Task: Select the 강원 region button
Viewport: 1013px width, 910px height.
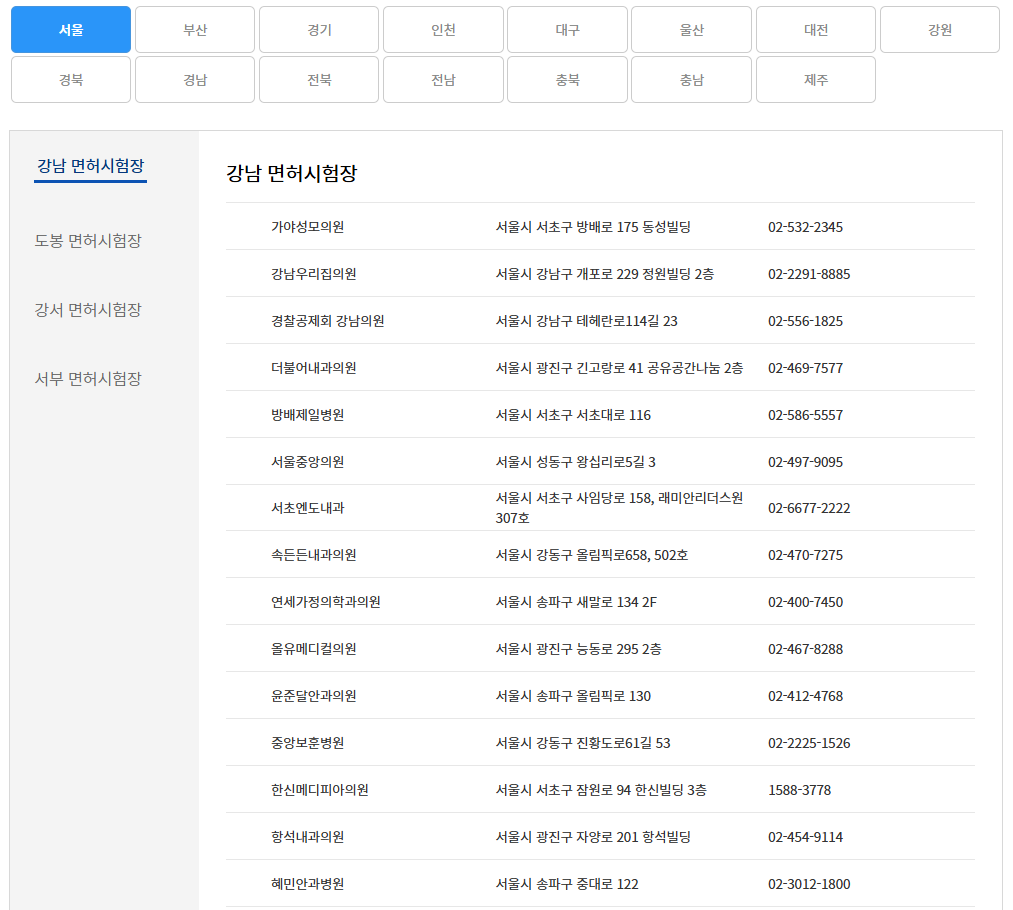Action: [939, 30]
